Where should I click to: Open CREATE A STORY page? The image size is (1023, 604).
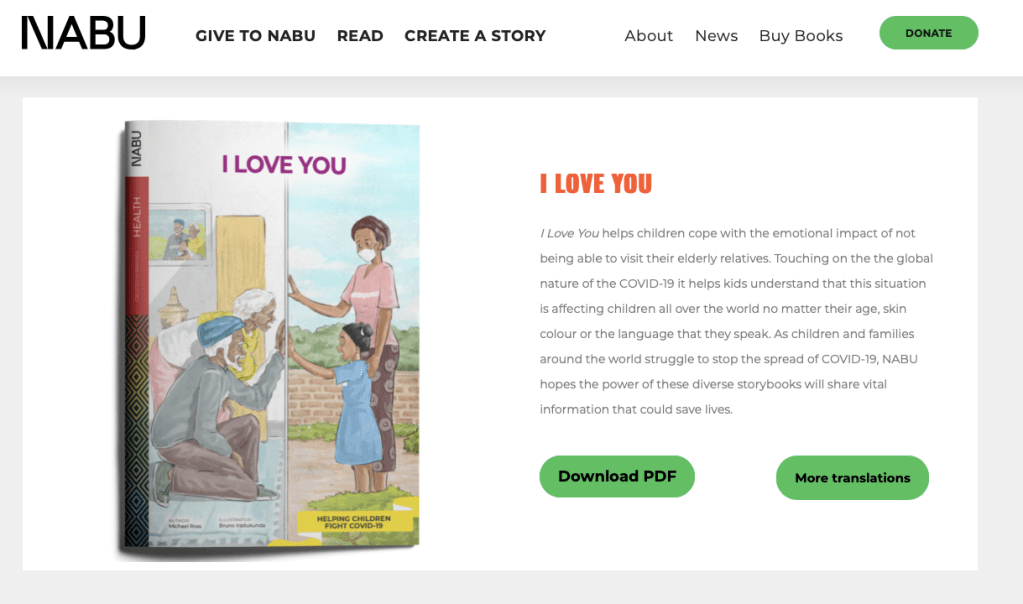475,36
